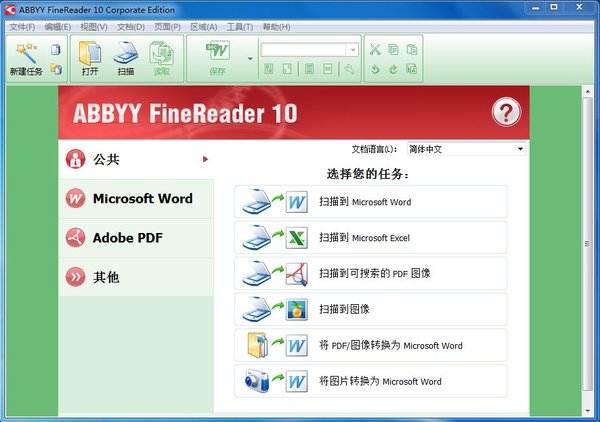Click the 读取 read pages icon
The width and height of the screenshot is (600, 422).
pos(161,53)
